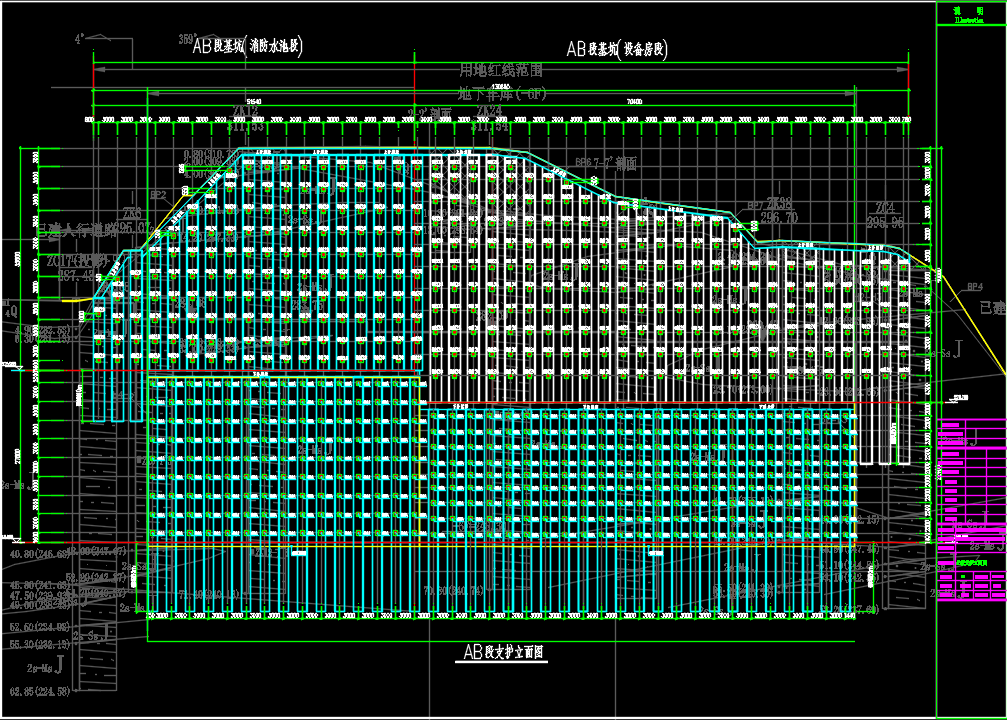
Task: Click the 'BP2' annotation on left slope
Action: click(158, 195)
